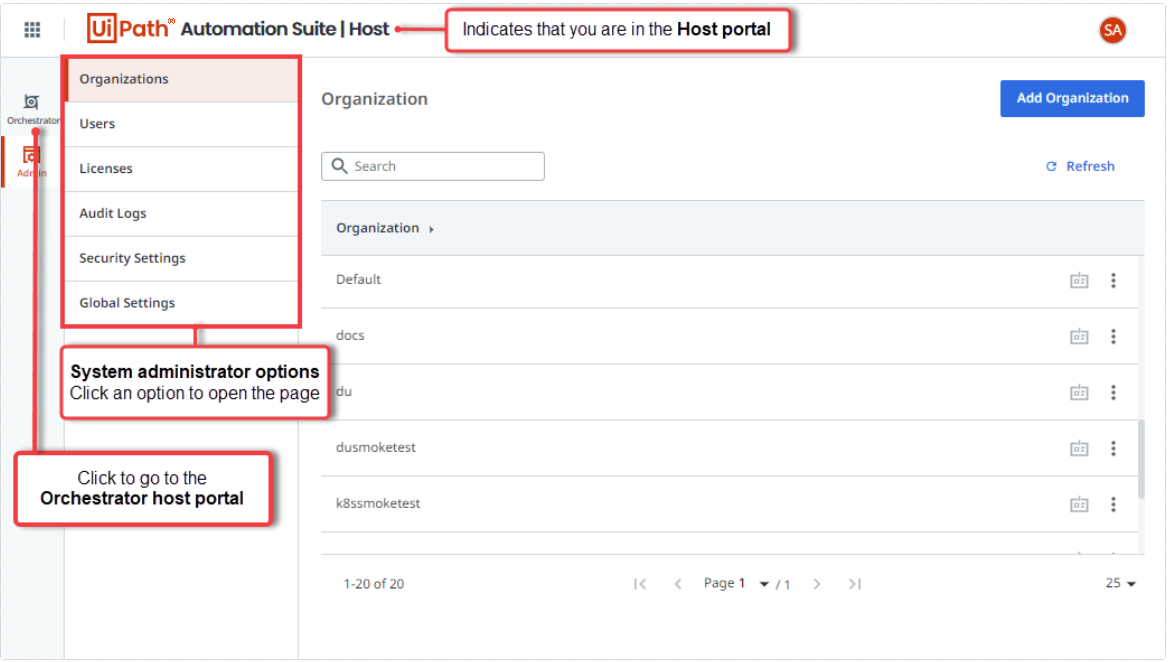Click the Refresh link

[x=1081, y=166]
